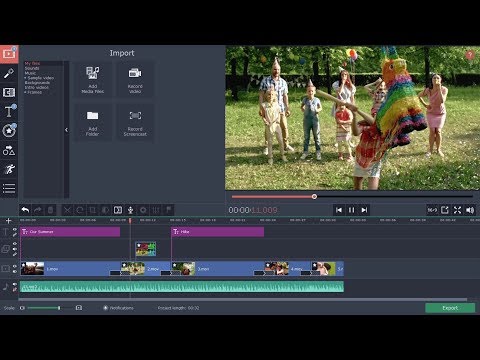Click the Add Folder tile
The height and width of the screenshot is (360, 480).
coord(93,123)
